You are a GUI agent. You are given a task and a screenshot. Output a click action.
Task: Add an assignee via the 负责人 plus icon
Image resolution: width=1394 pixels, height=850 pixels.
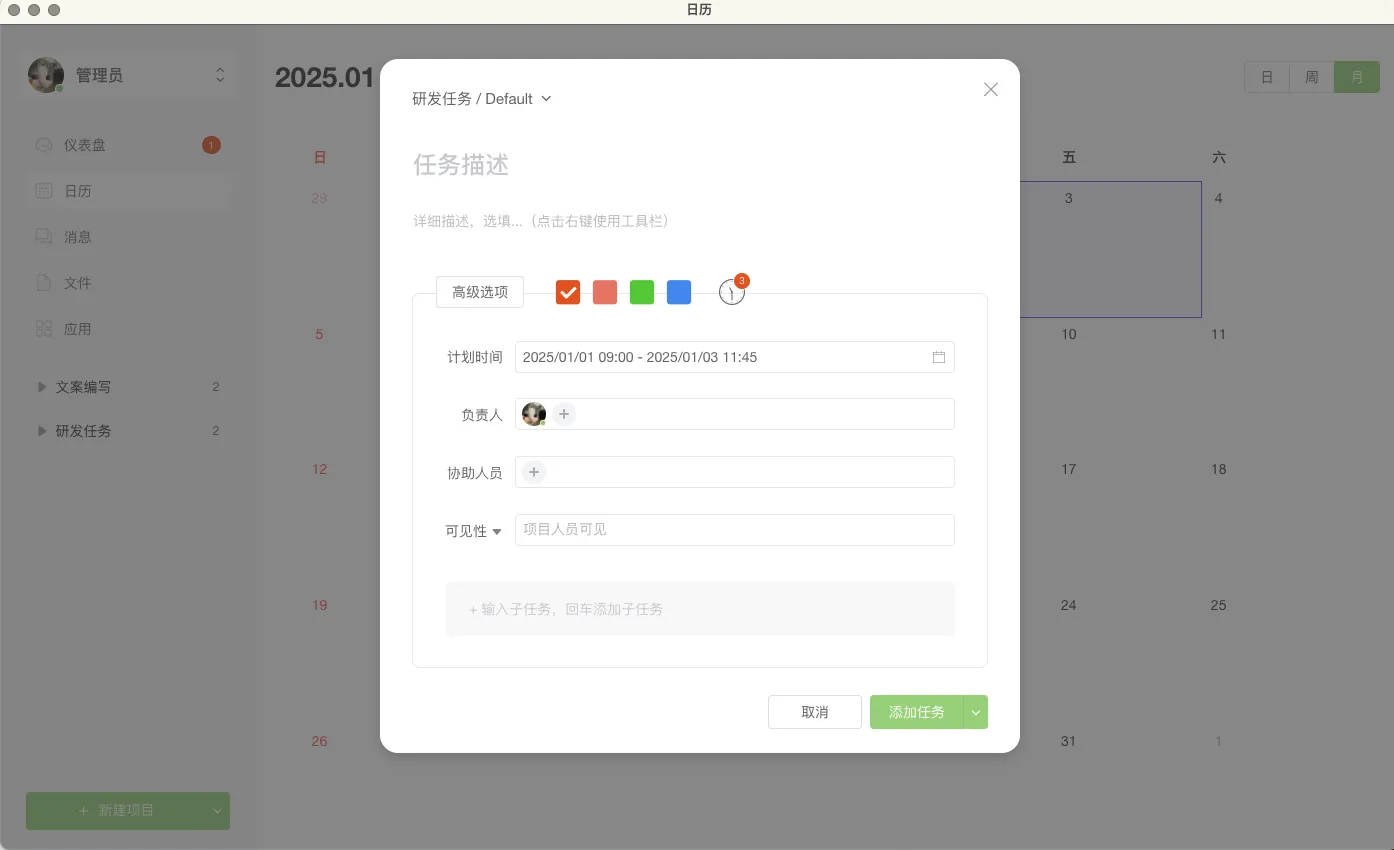(x=563, y=413)
